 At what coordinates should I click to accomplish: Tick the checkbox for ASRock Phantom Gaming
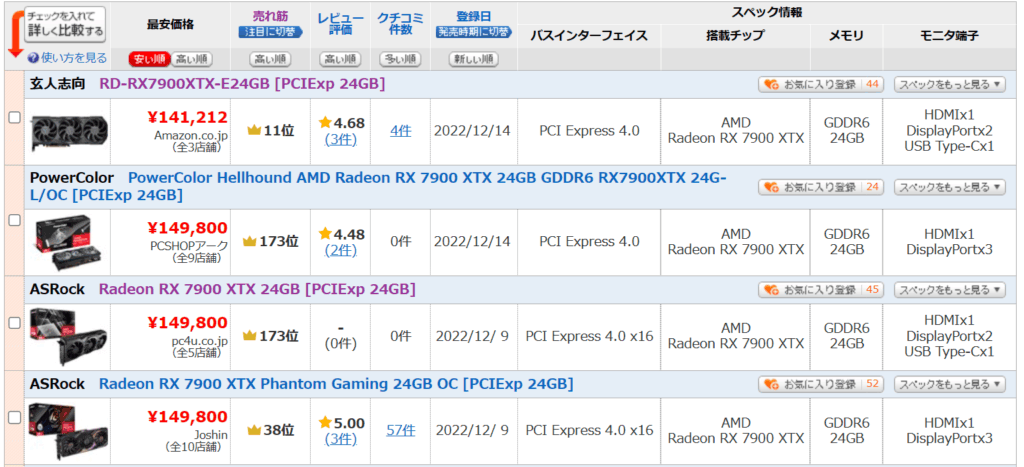tap(14, 417)
